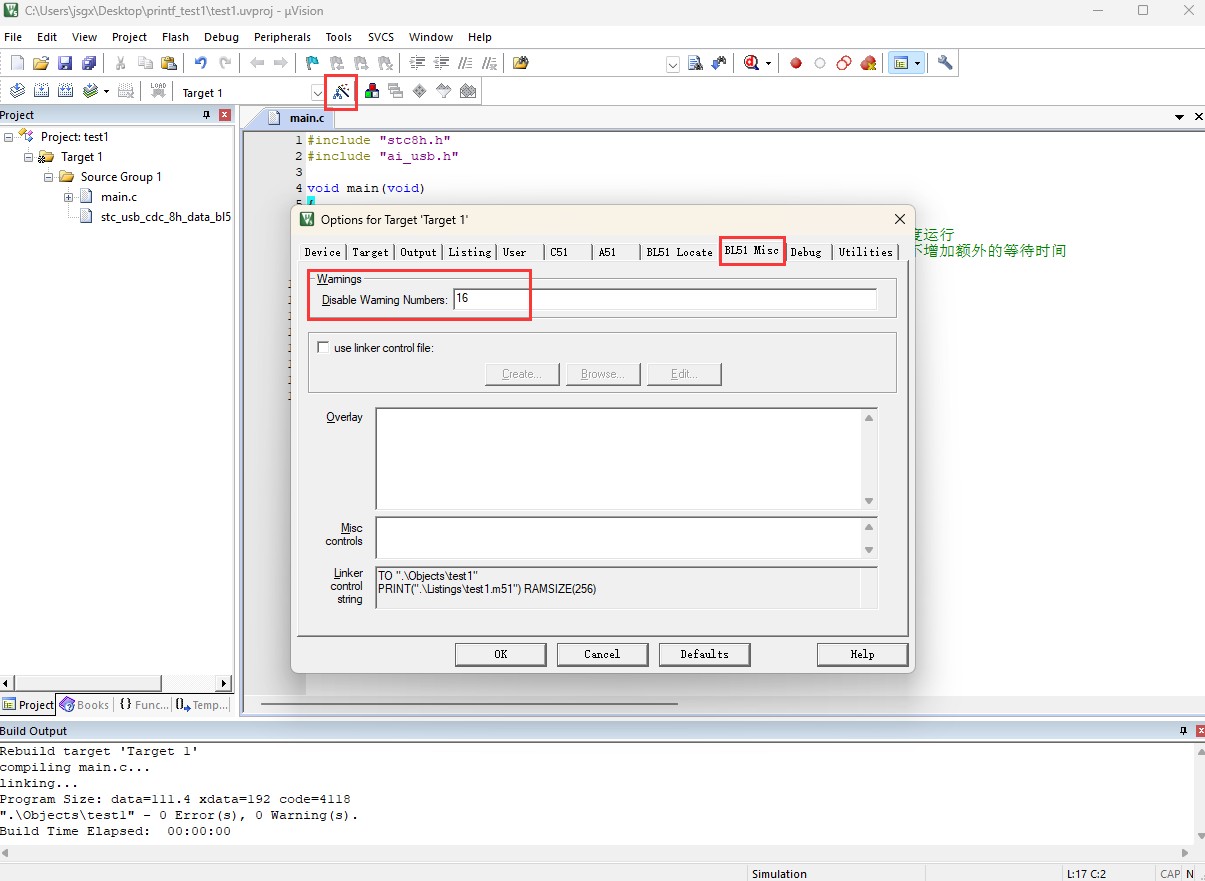Toggle bookmark with the flag icon
The image size is (1205, 881).
pyautogui.click(x=313, y=63)
